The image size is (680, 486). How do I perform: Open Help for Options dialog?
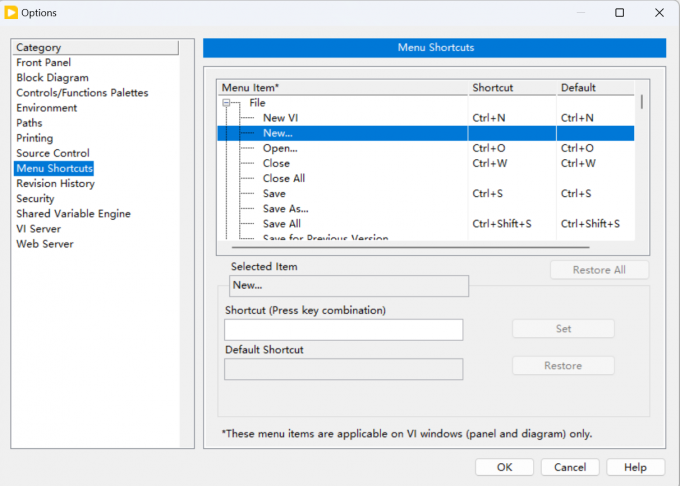pos(635,467)
